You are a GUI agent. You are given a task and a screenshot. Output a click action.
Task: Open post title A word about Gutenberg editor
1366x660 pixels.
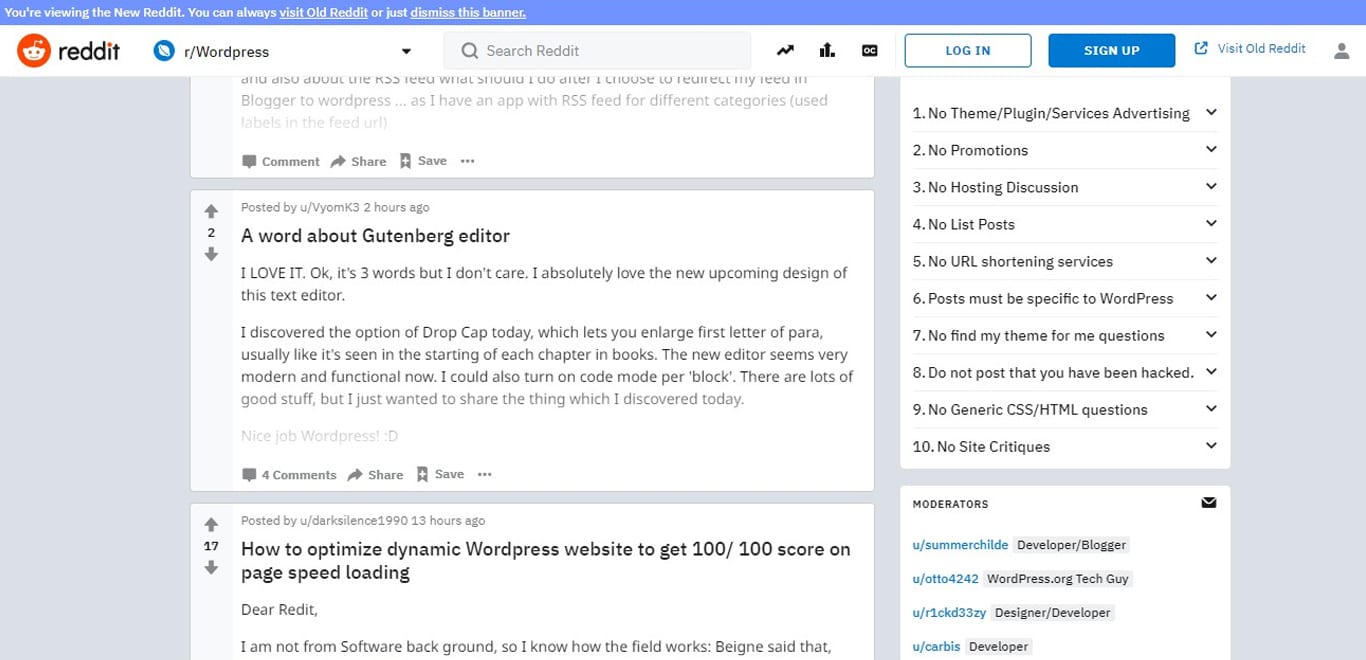(375, 236)
